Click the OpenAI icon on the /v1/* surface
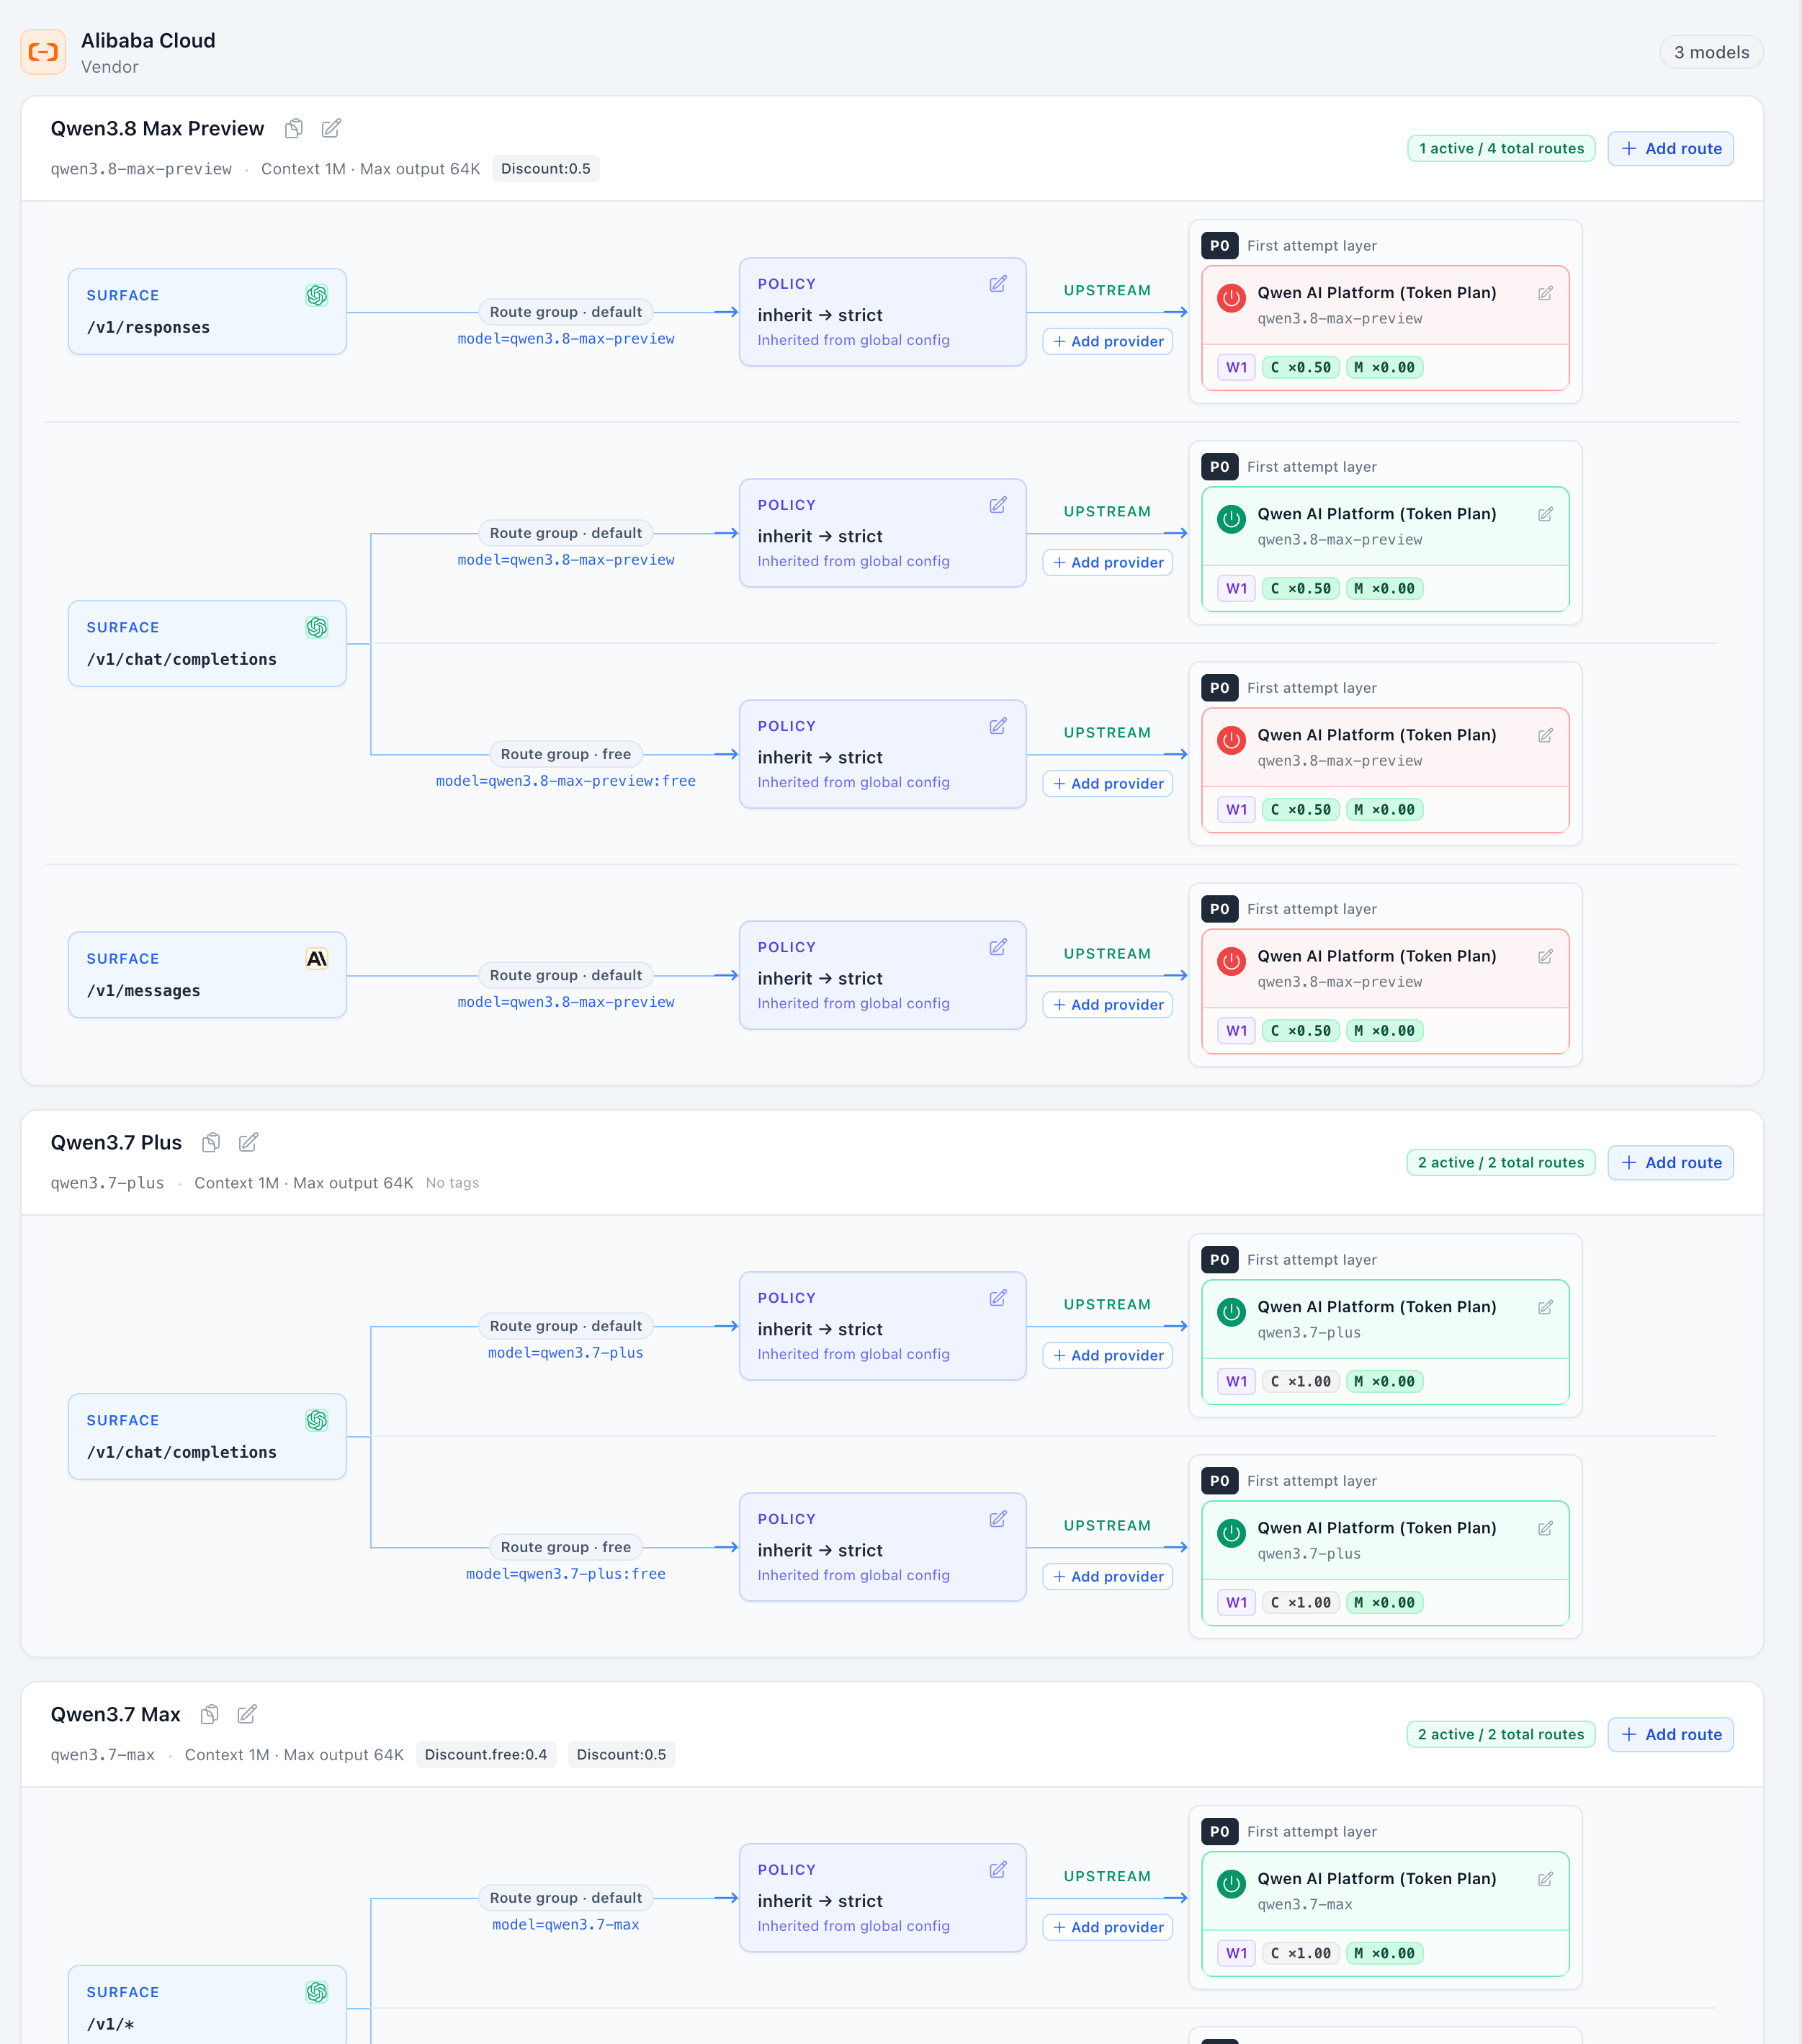Viewport: 1802px width, 2044px height. 317,1992
